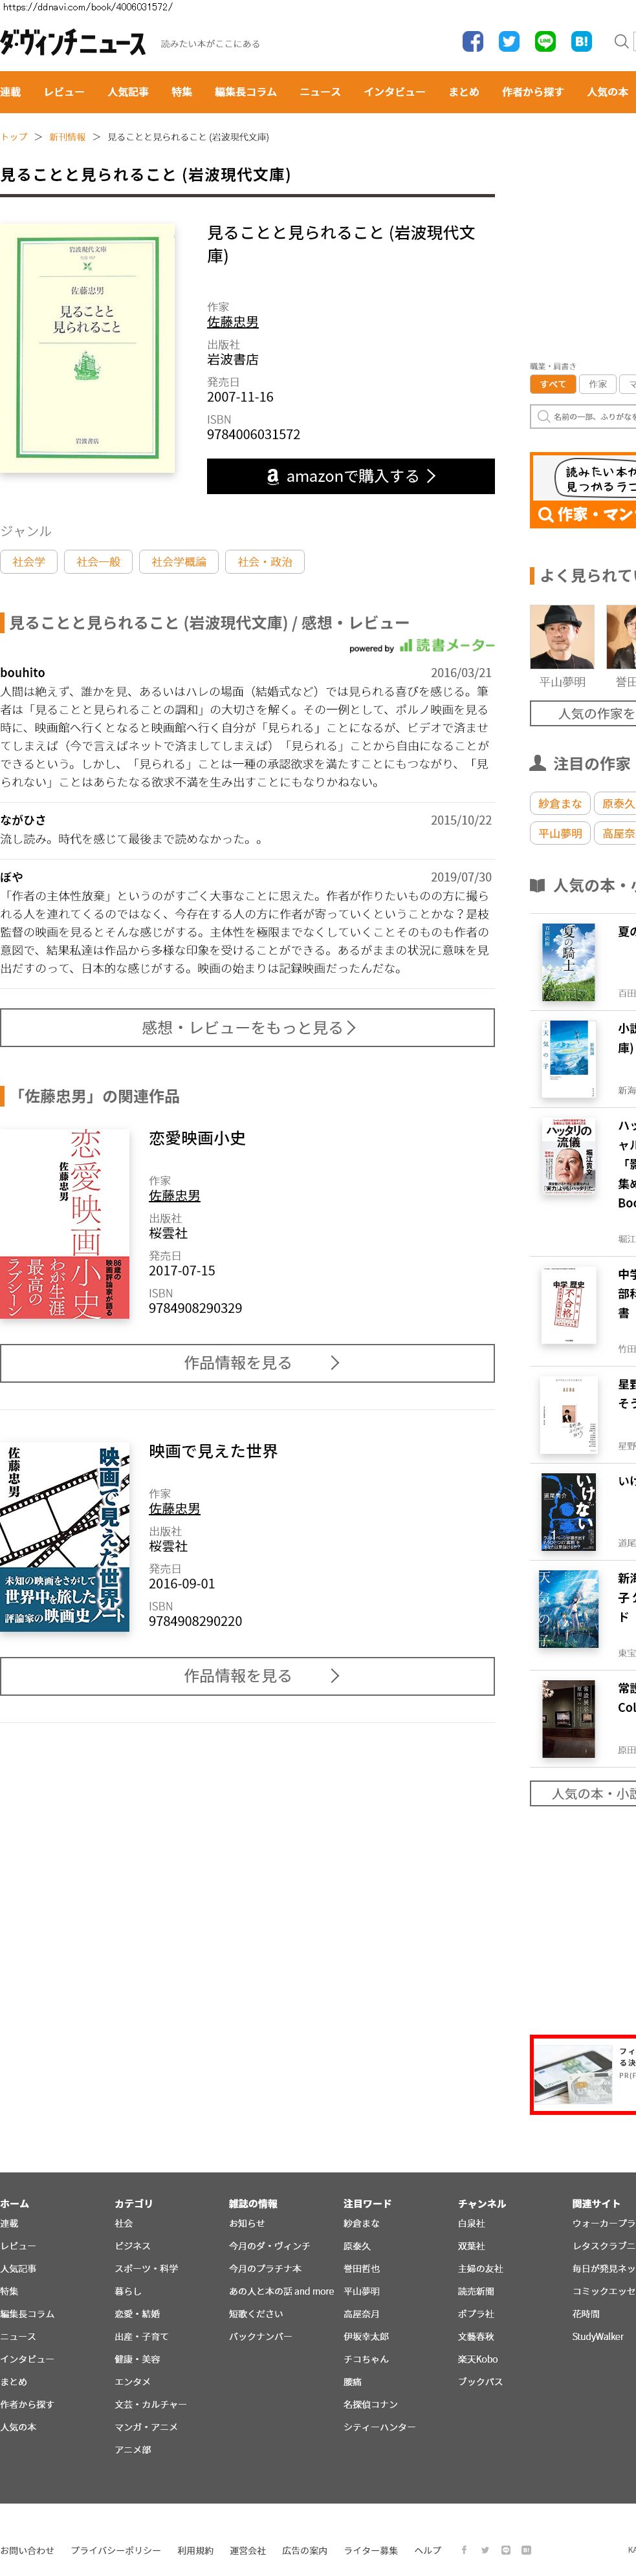Image resolution: width=636 pixels, height=2576 pixels.
Task: Click the amazonで購入する button
Action: 351,476
